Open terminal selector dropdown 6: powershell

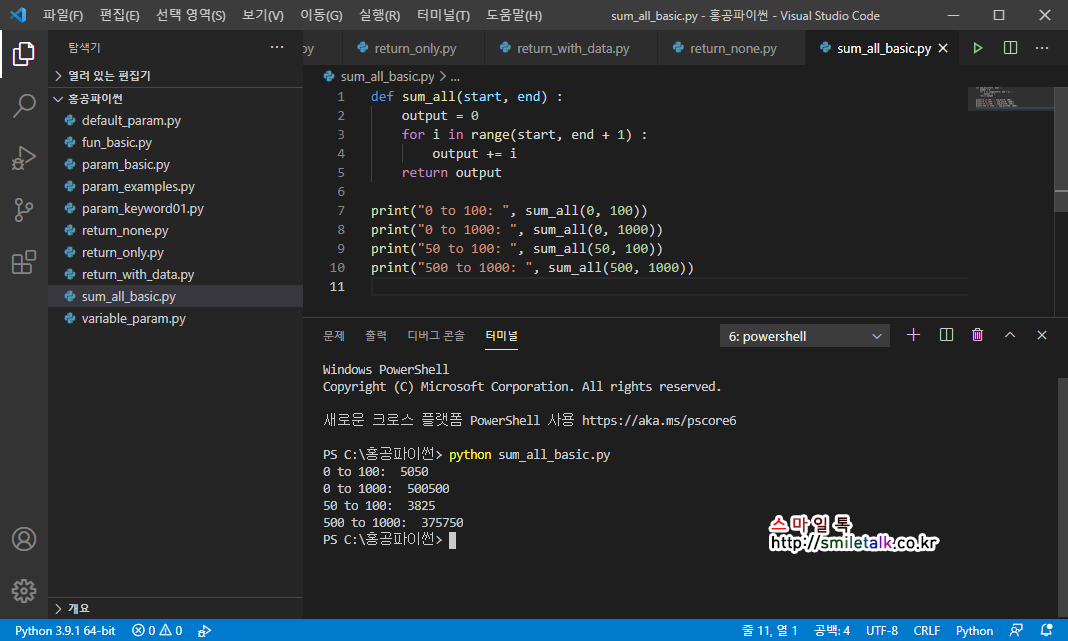point(804,336)
